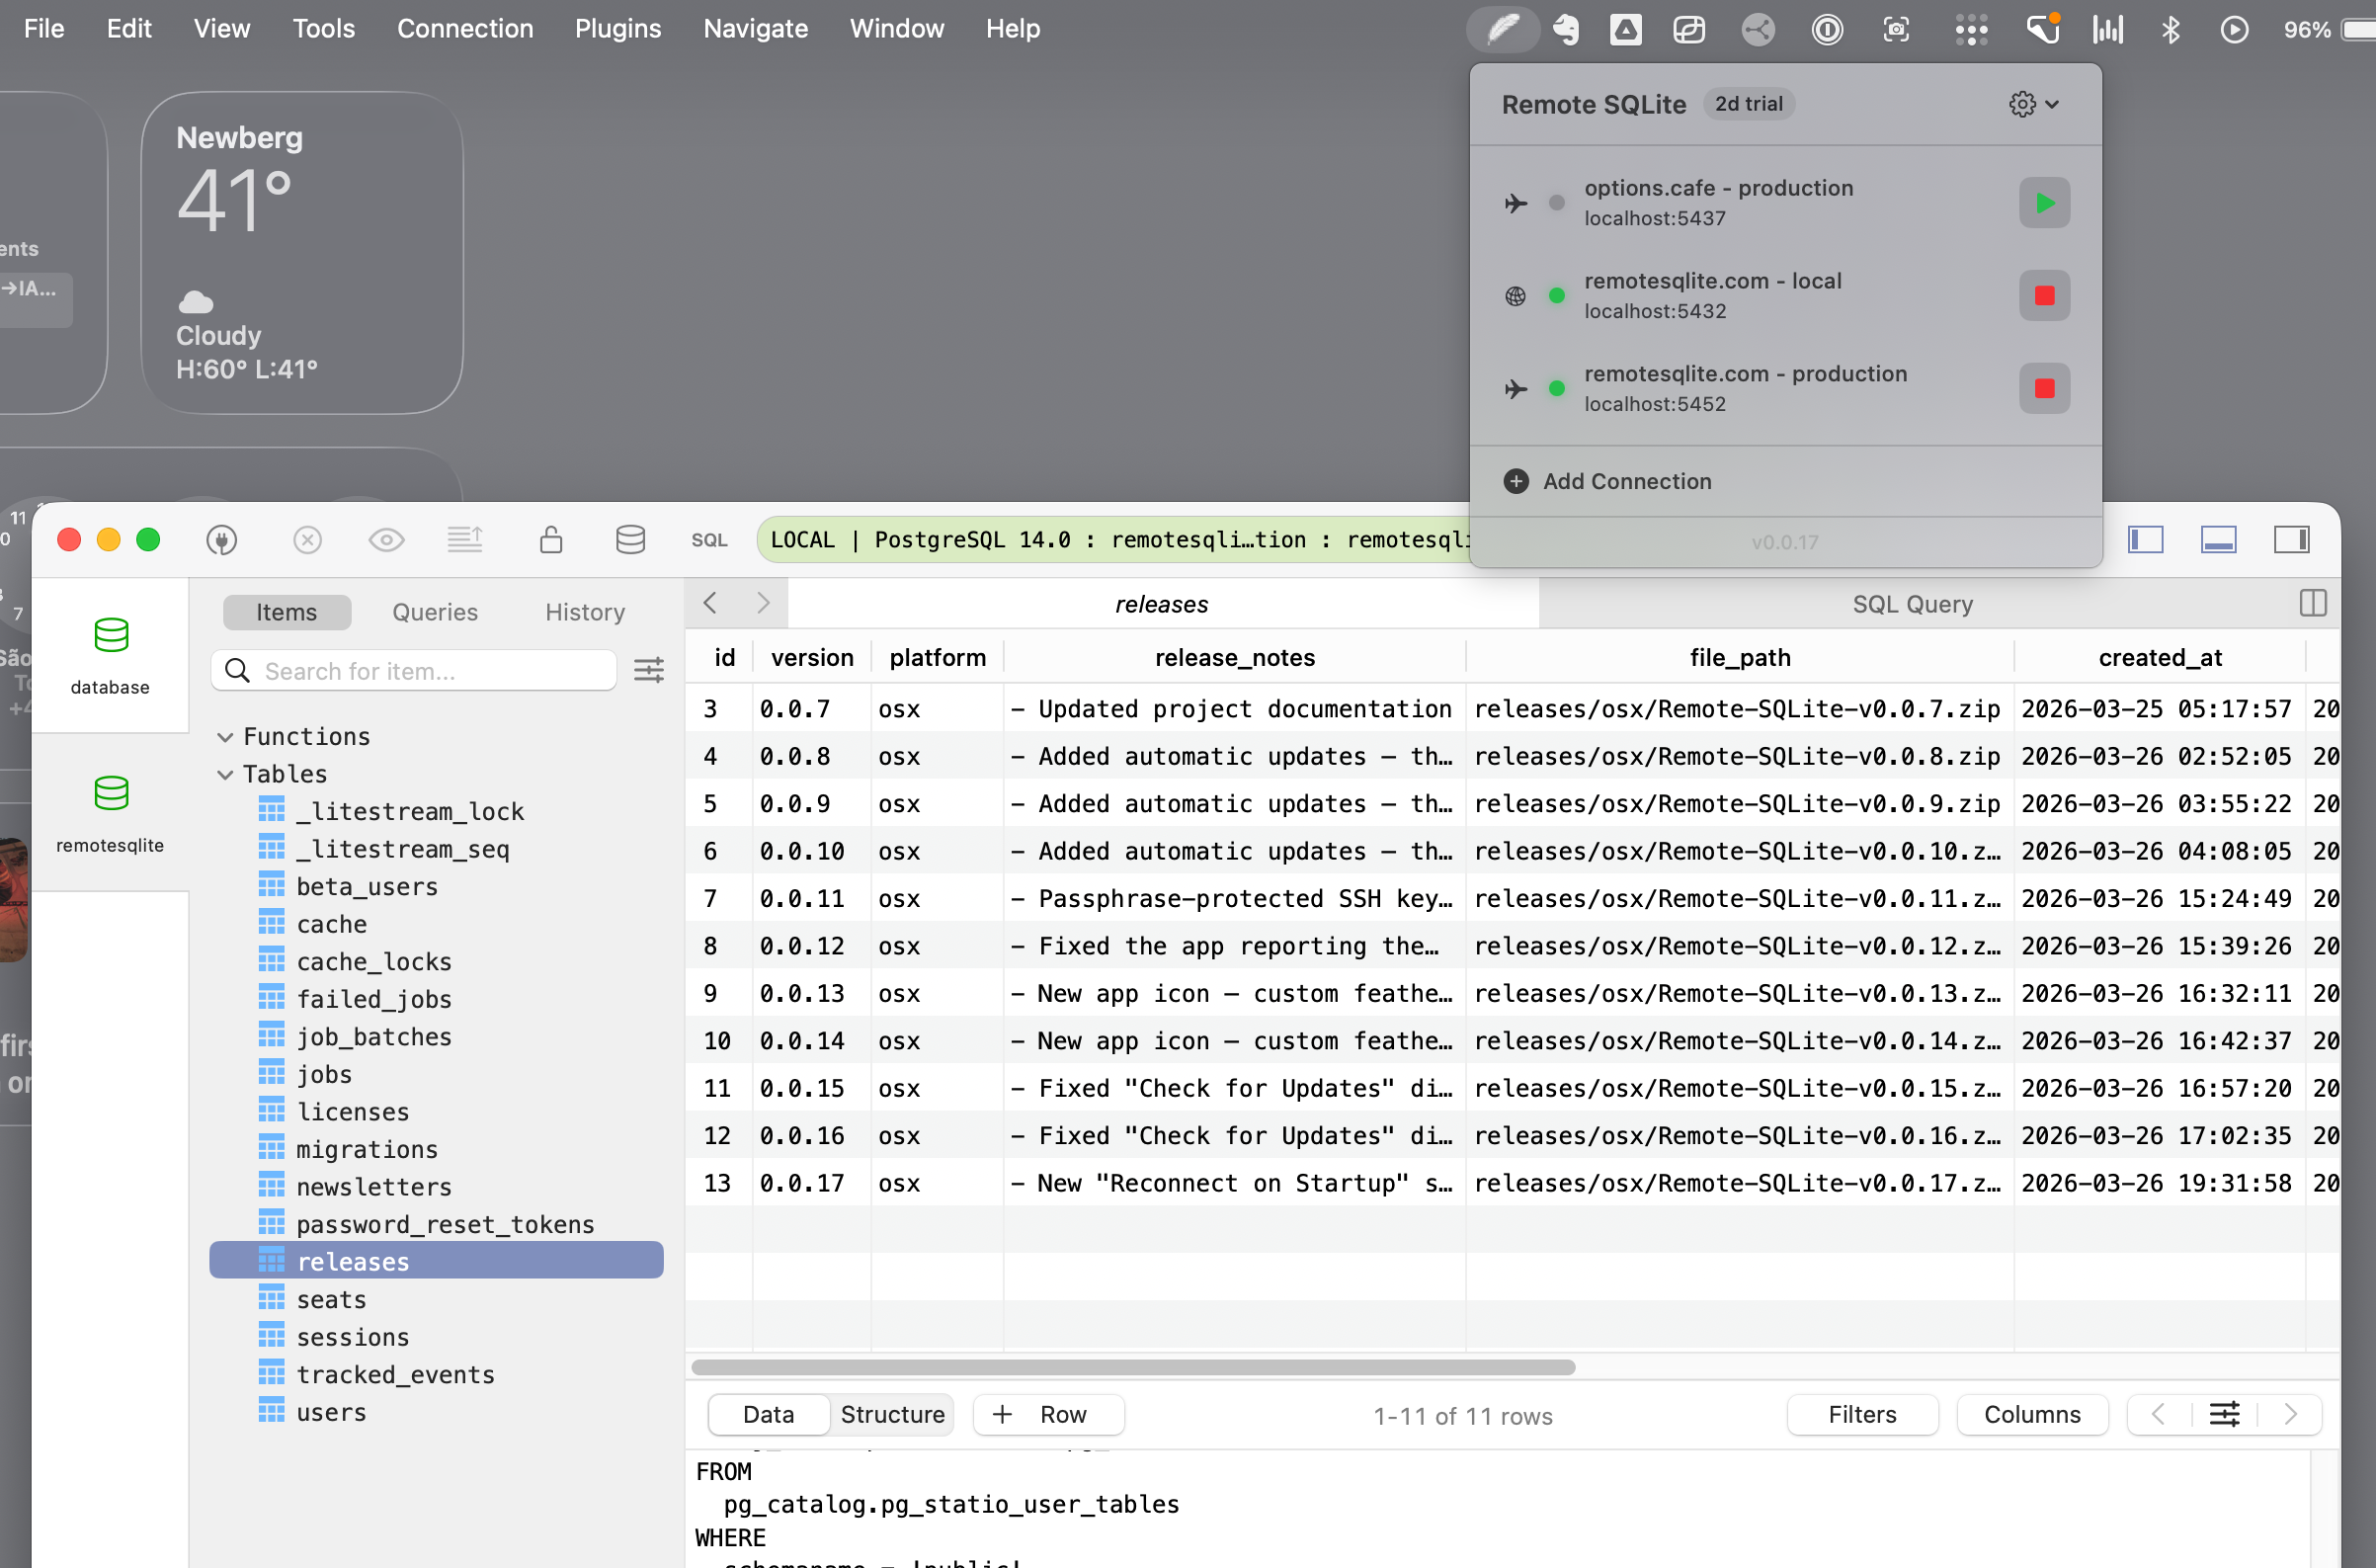
Task: Collapse the Functions section in the sidebar
Action: pyautogui.click(x=224, y=736)
